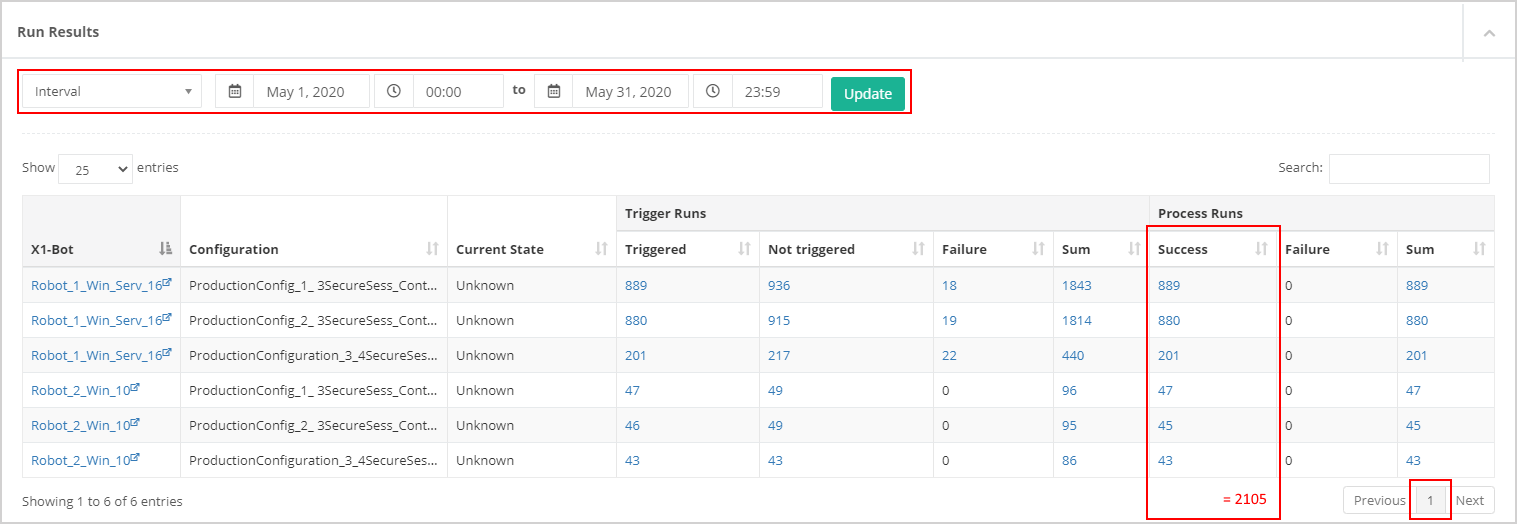Click trigger Failure value 19
Viewport: 1517px width, 524px height.
[x=949, y=320]
